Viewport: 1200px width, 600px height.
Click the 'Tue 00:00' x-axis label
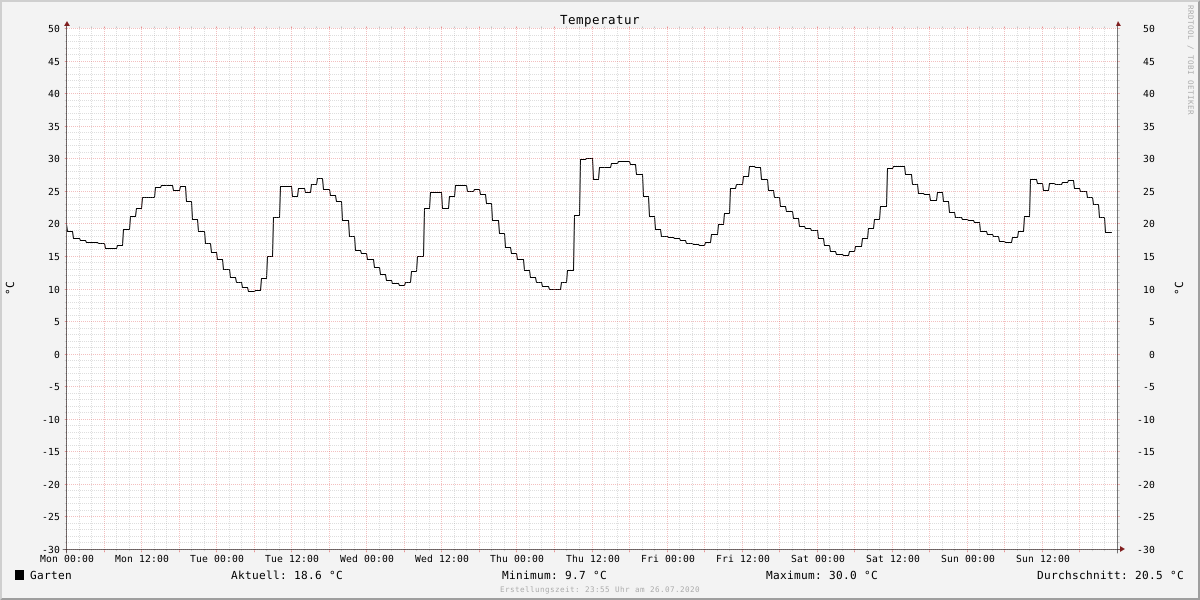[217, 559]
